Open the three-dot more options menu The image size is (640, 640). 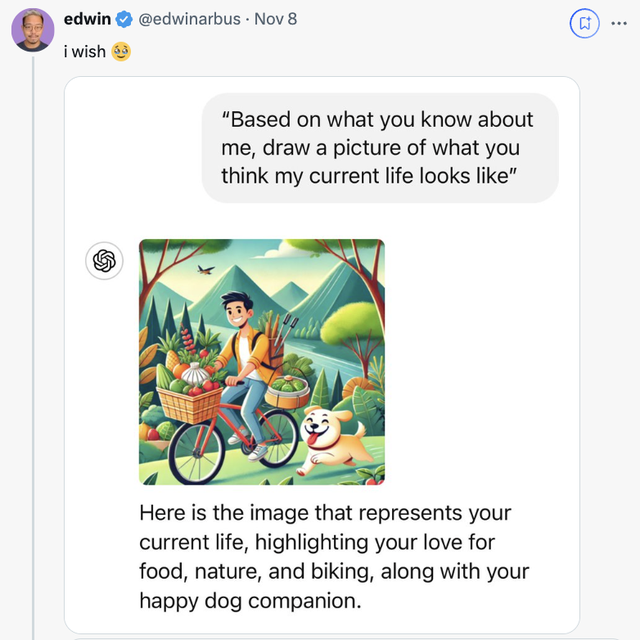point(620,23)
